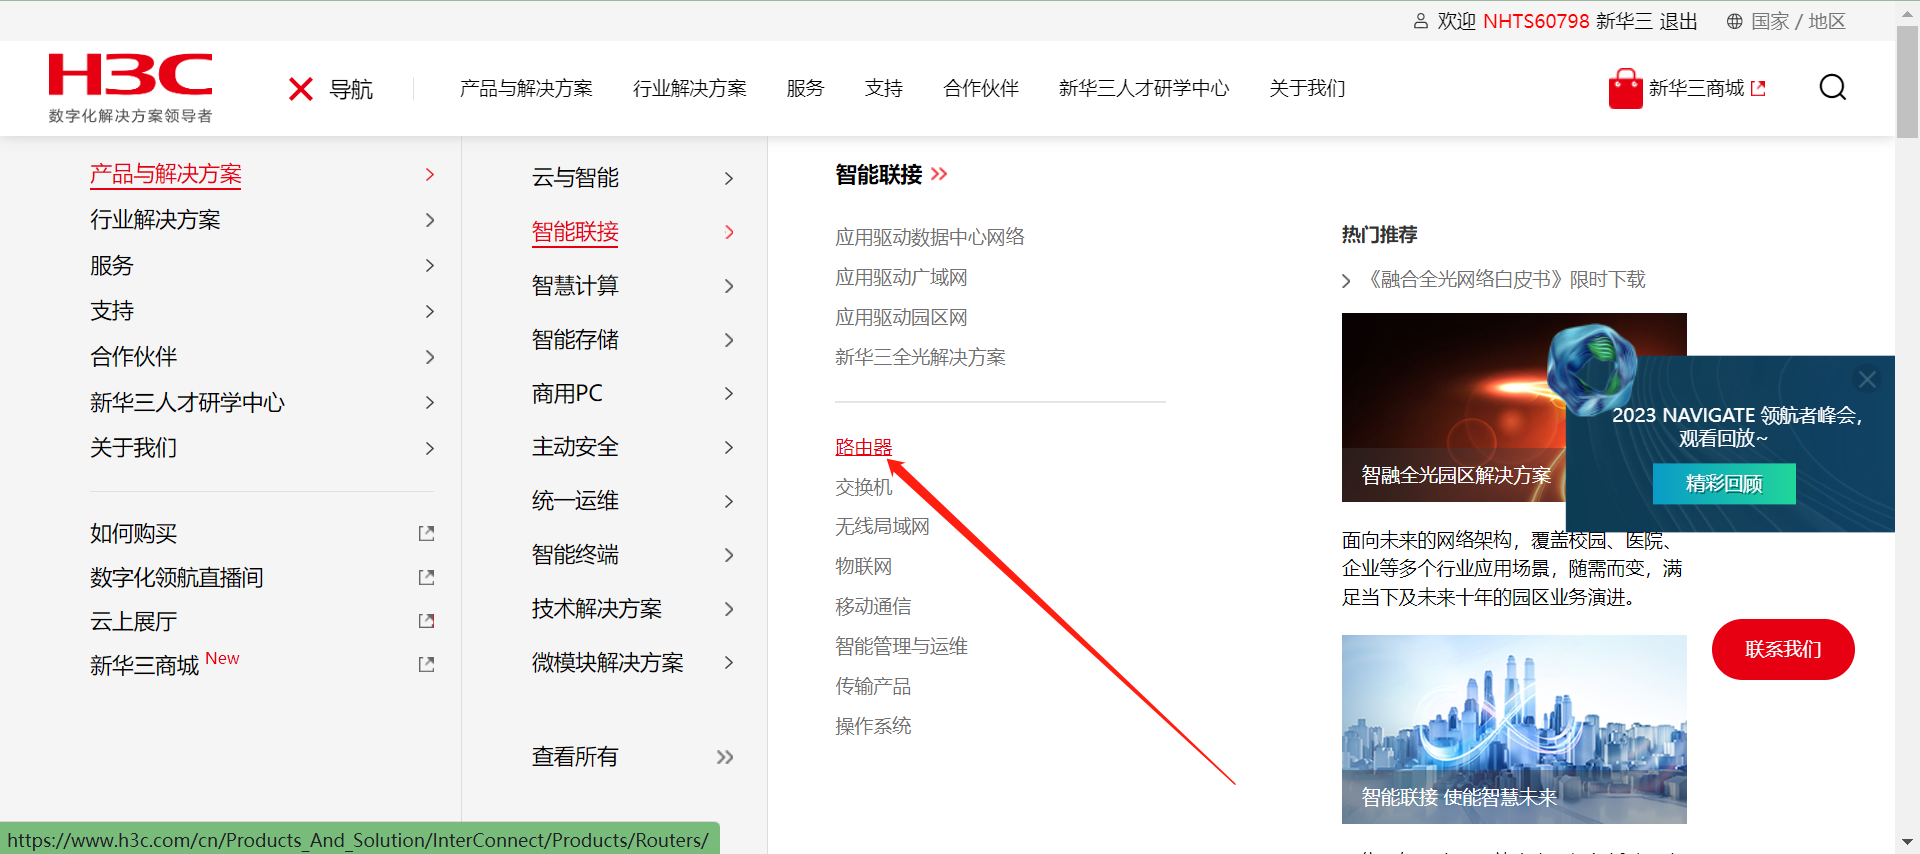Open 《融合全光网络白皮书》限时下载 link
The height and width of the screenshot is (854, 1920).
(x=1505, y=280)
